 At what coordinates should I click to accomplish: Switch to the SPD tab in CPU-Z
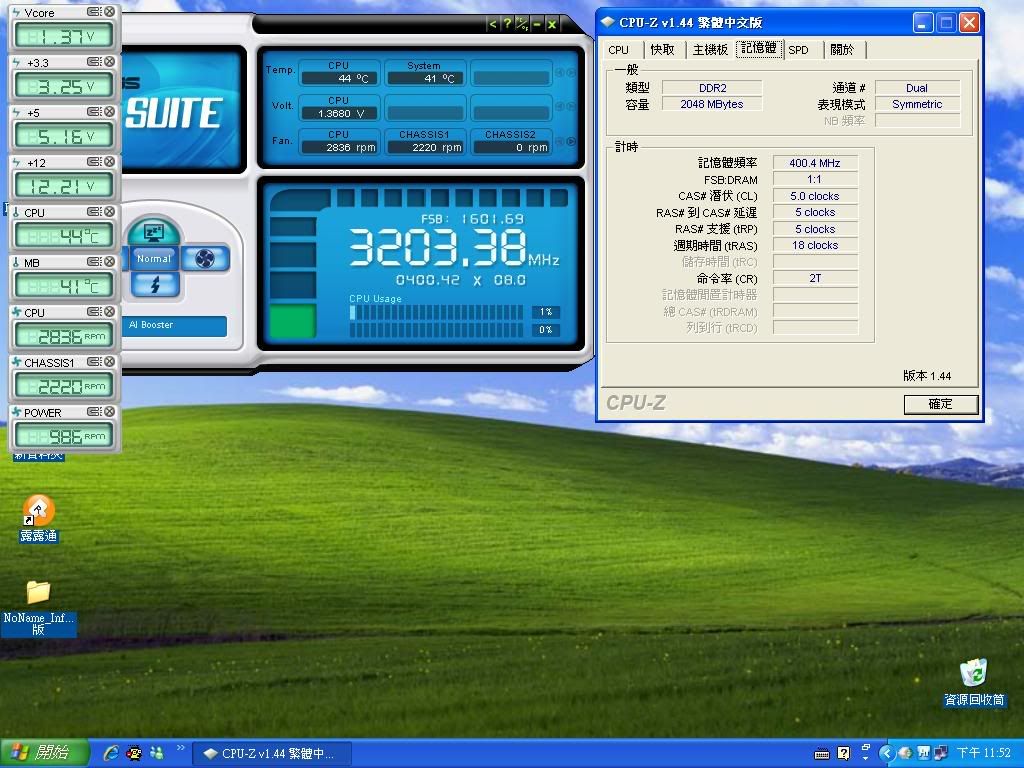(x=798, y=50)
